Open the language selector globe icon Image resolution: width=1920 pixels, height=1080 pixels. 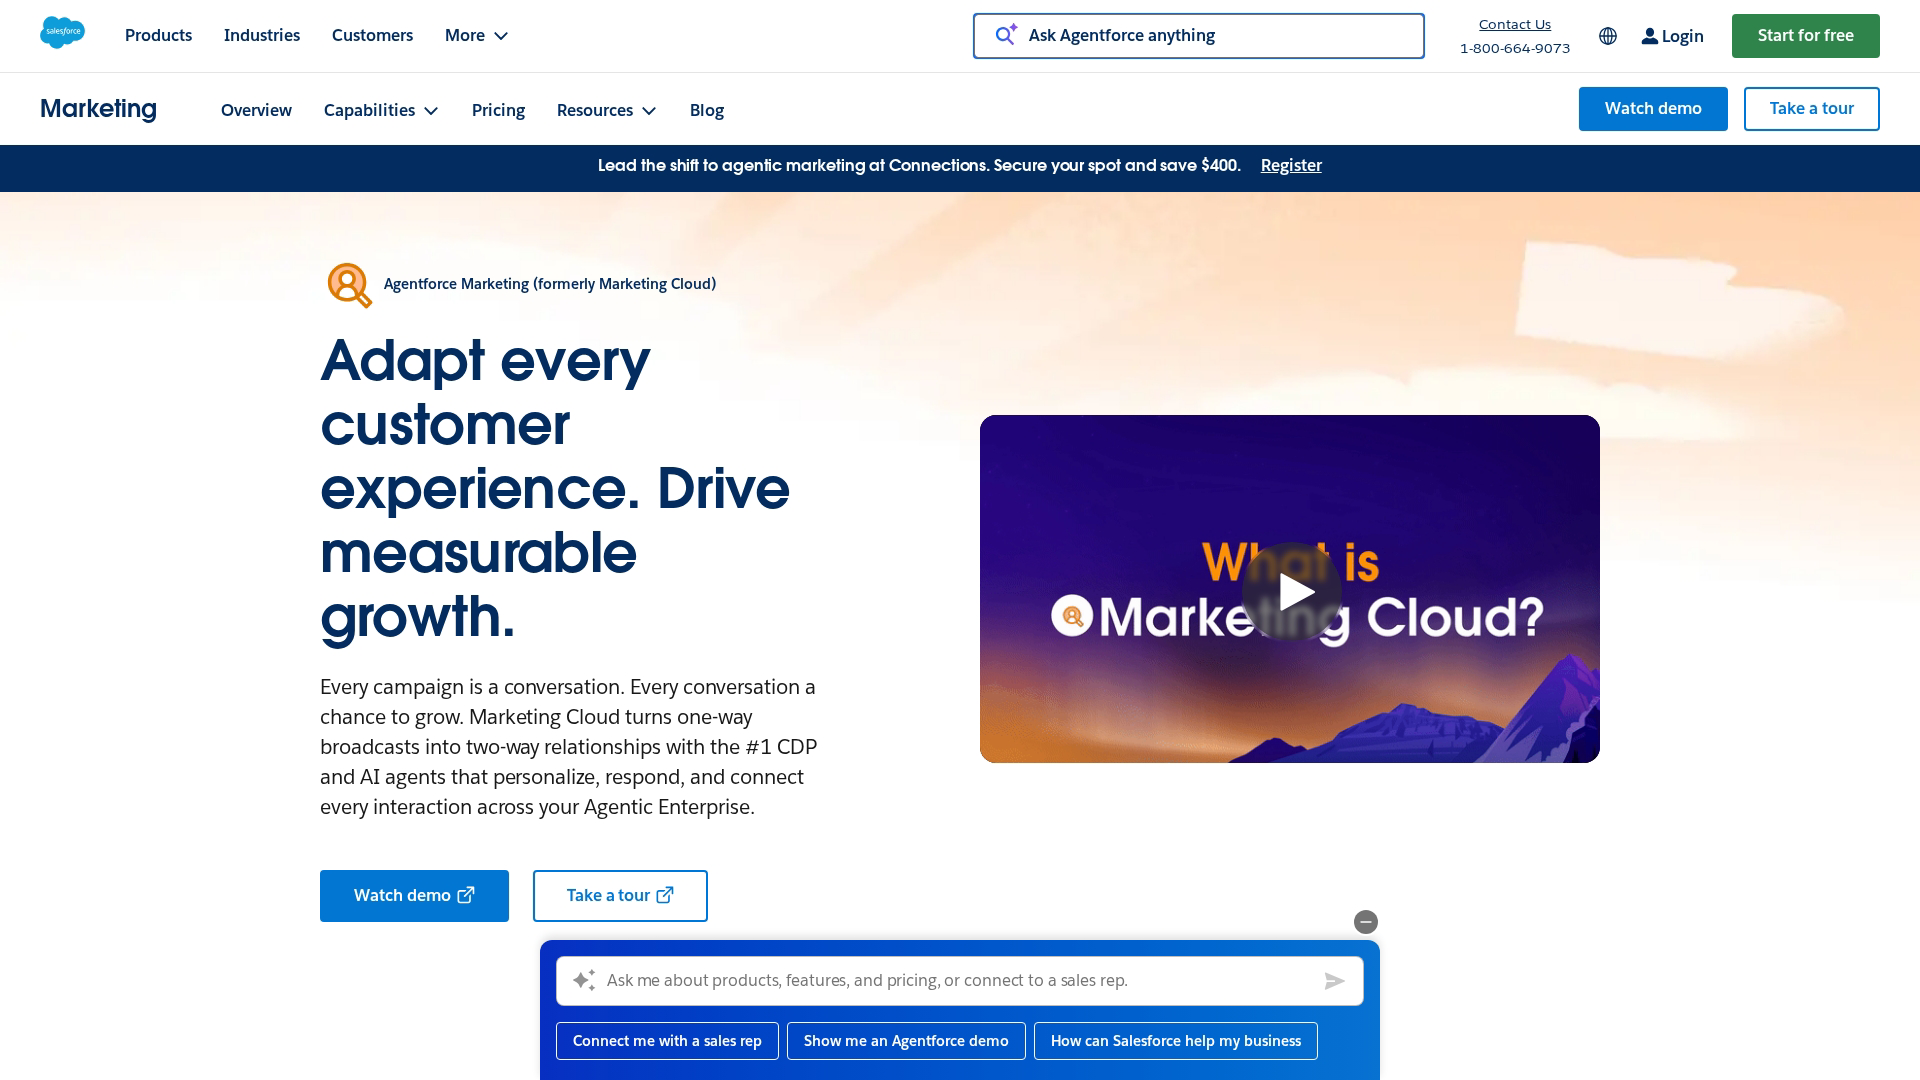[1607, 36]
